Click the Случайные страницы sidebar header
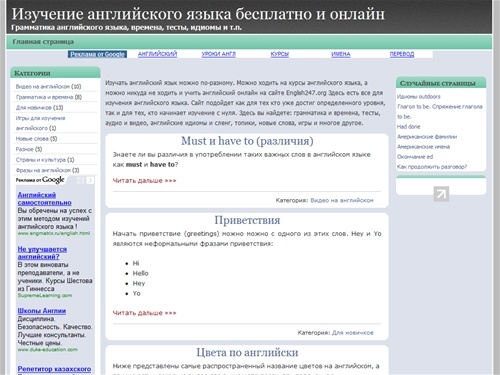Image resolution: width=500 pixels, height=375 pixels. [438, 83]
